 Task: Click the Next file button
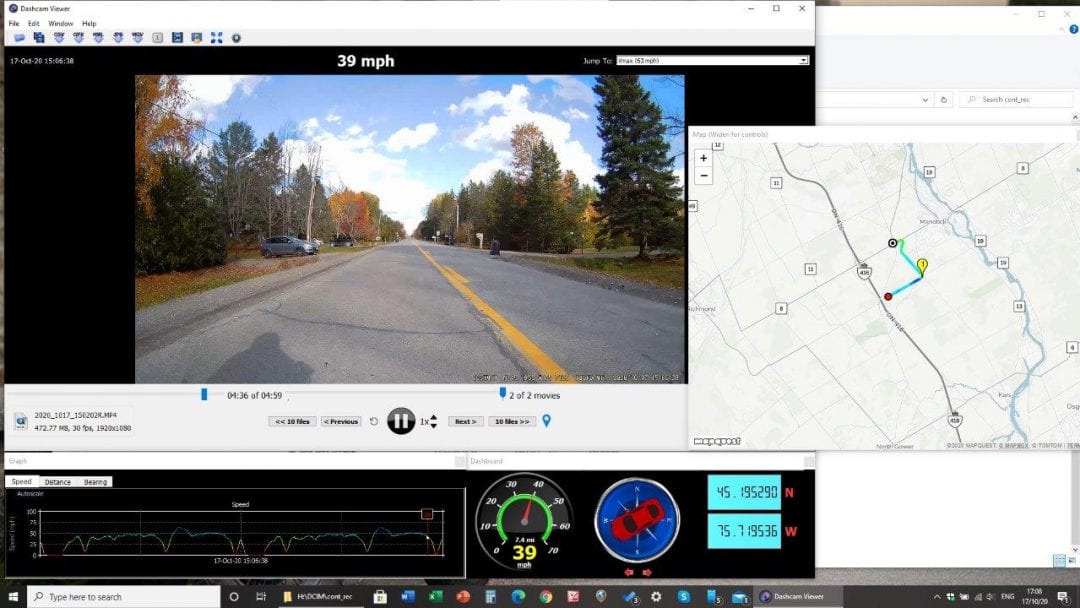[465, 421]
